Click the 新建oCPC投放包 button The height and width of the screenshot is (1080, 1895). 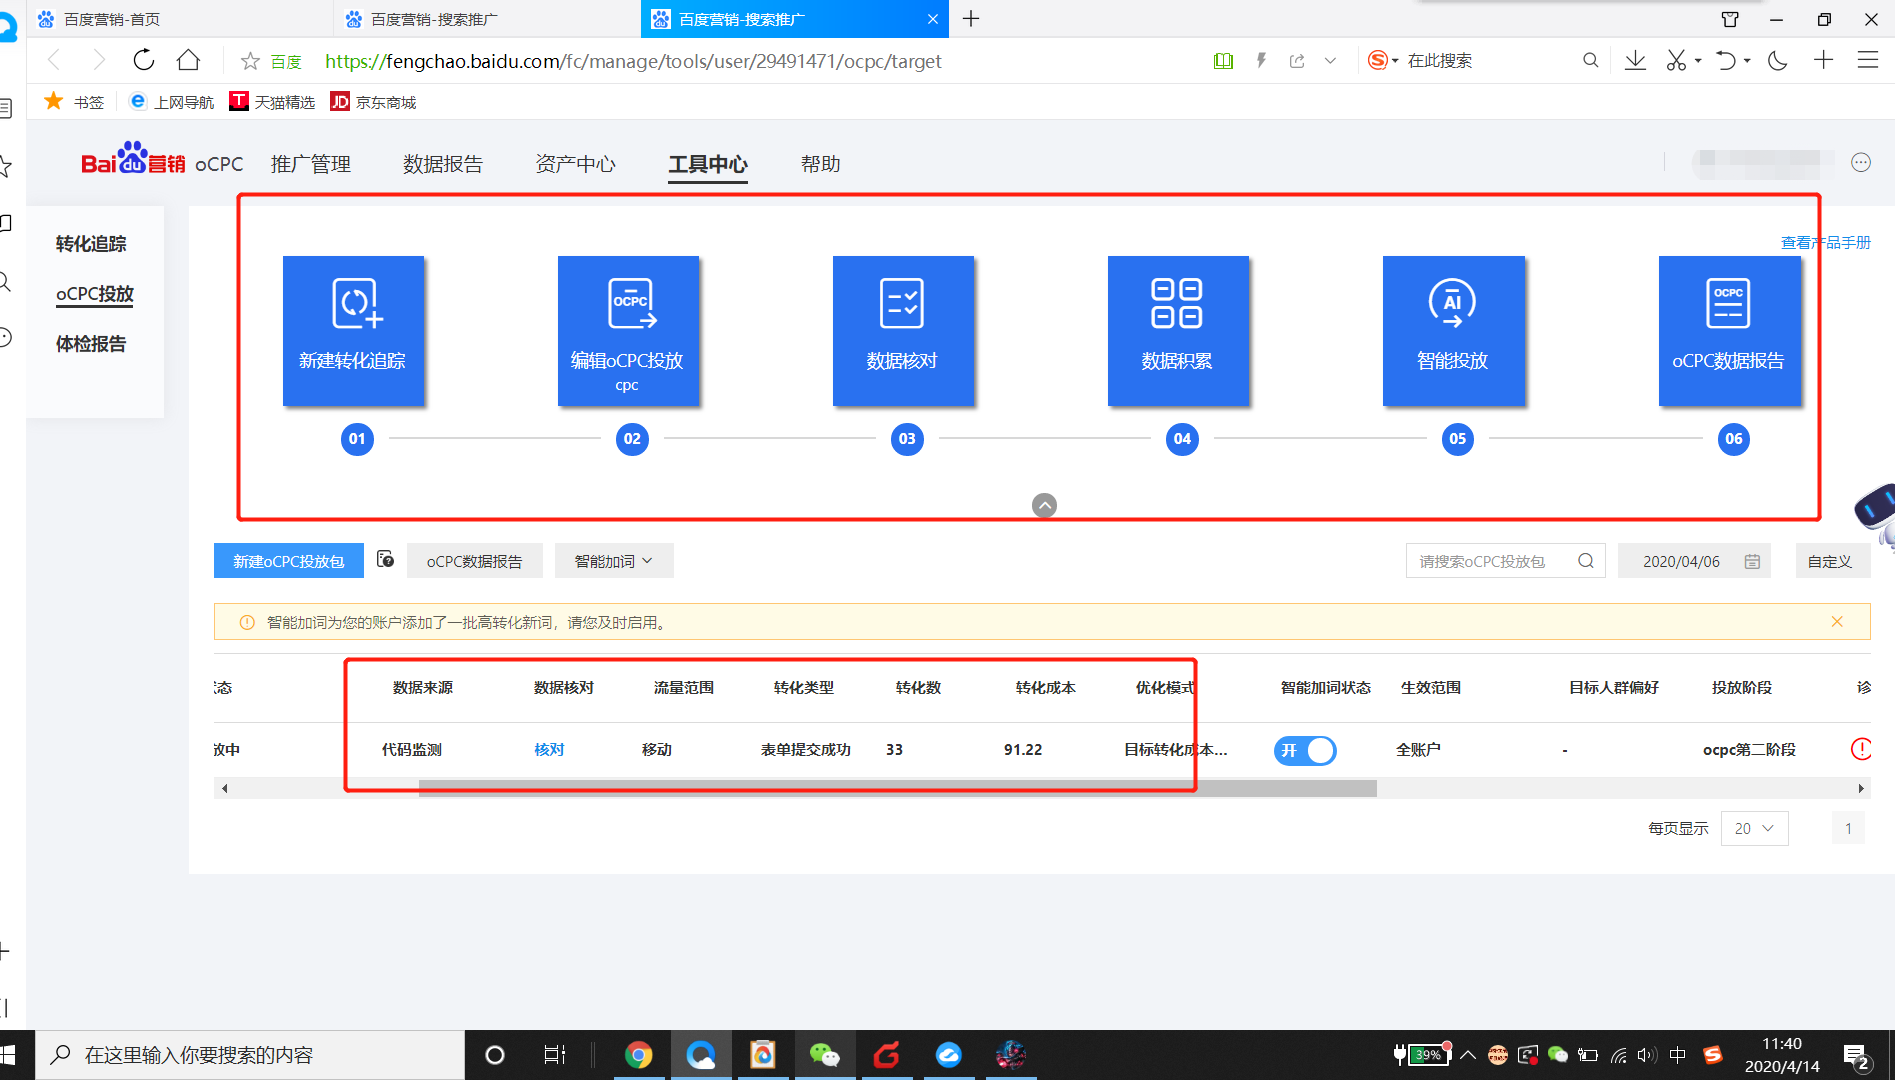pos(289,561)
